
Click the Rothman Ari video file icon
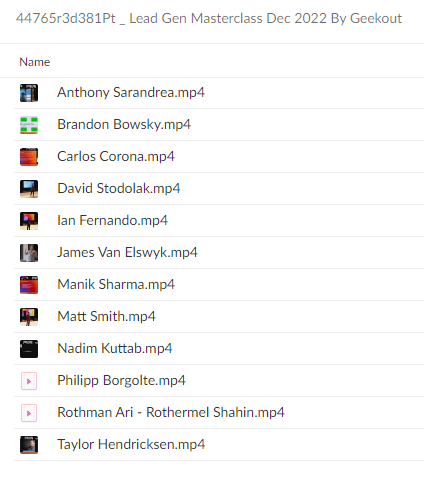coord(29,413)
